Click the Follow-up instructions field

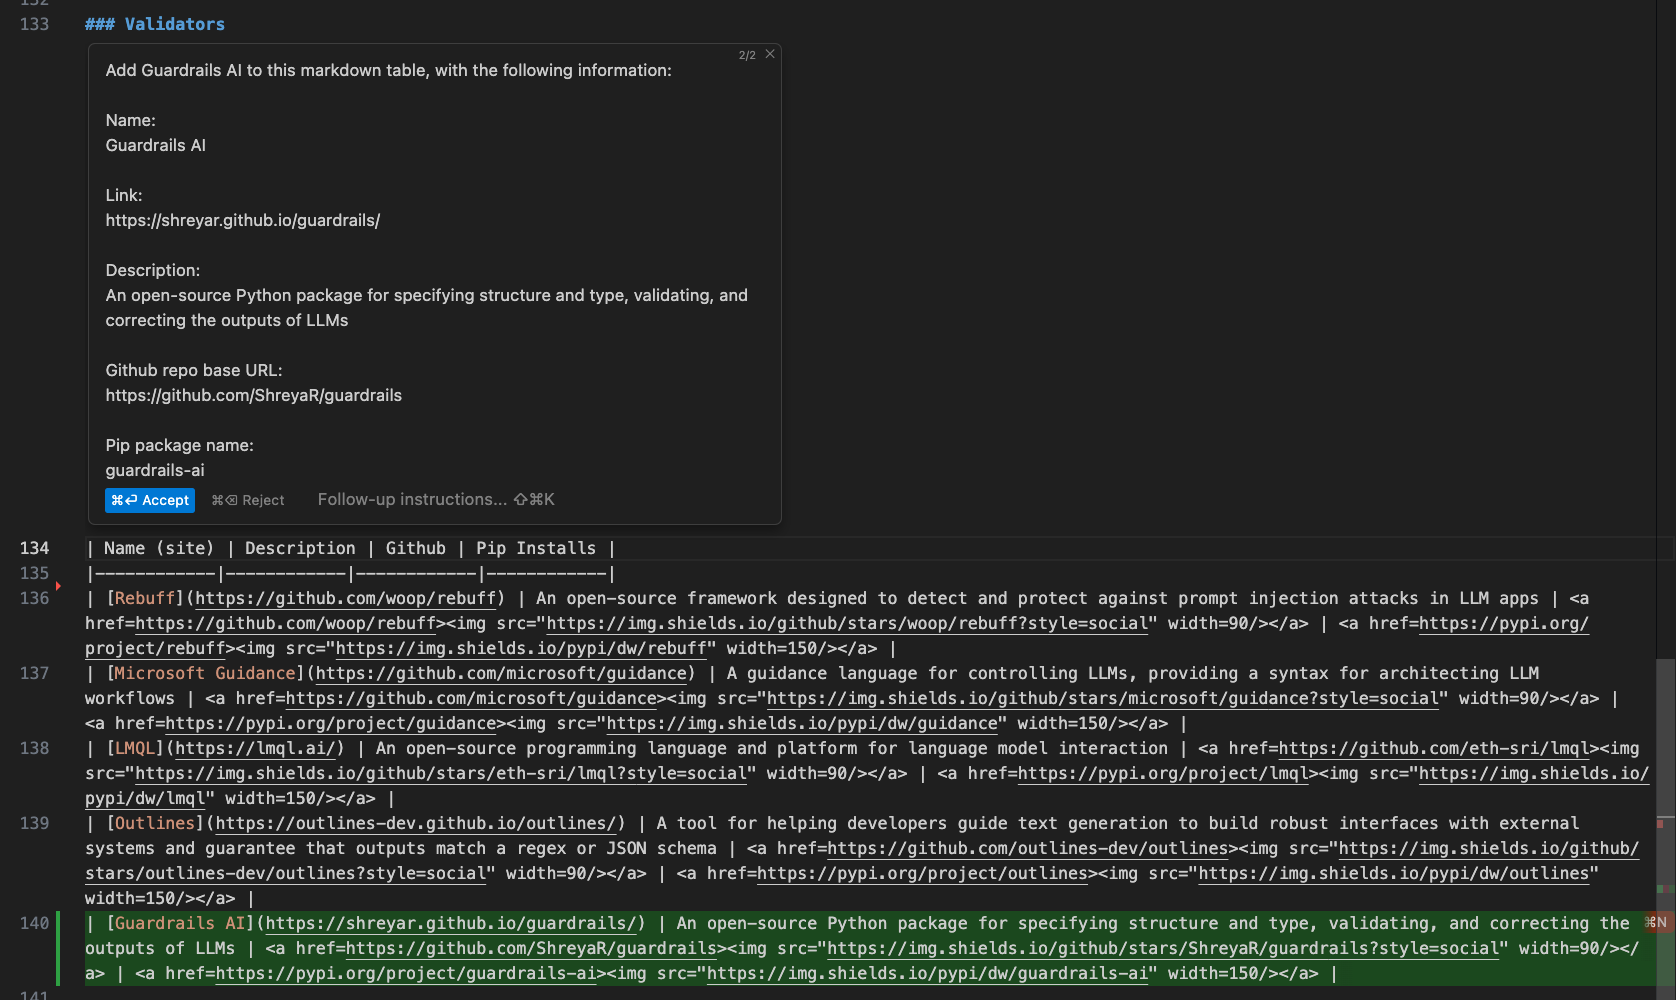pos(414,499)
